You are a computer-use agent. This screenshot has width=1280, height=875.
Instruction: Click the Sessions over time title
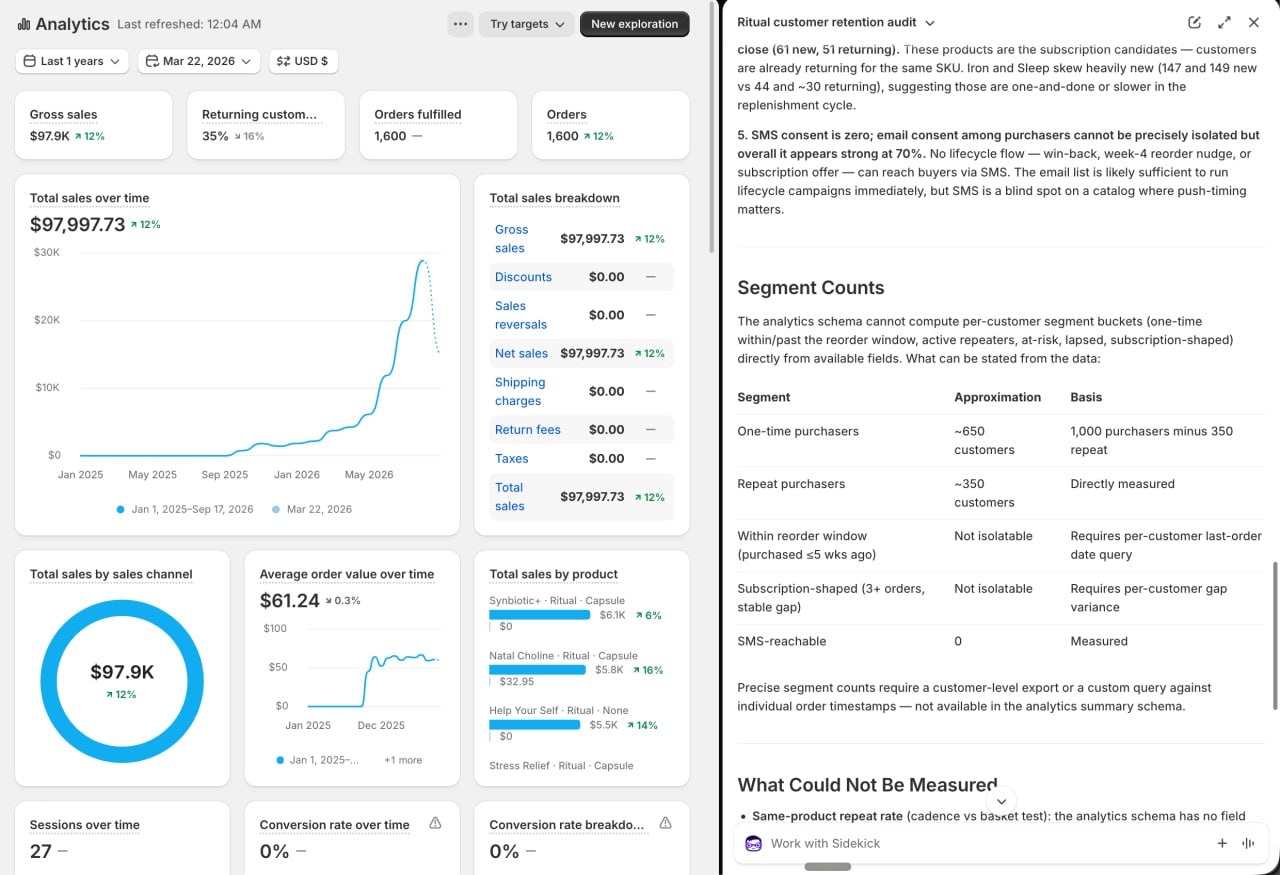(x=85, y=825)
